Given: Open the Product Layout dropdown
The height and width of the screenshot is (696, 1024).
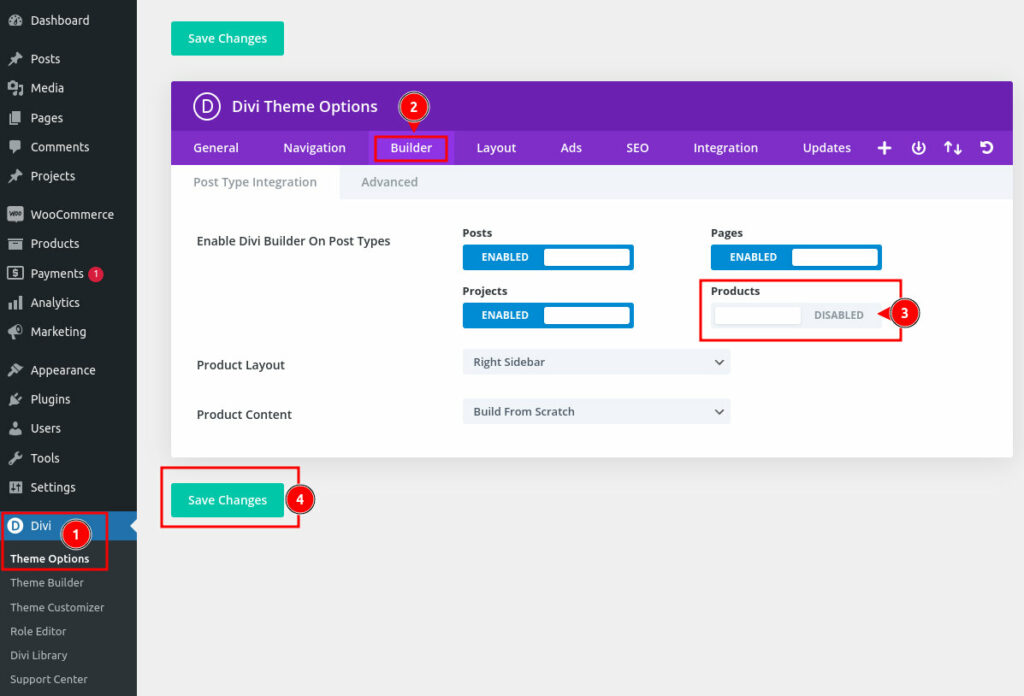Looking at the screenshot, I should click(596, 362).
